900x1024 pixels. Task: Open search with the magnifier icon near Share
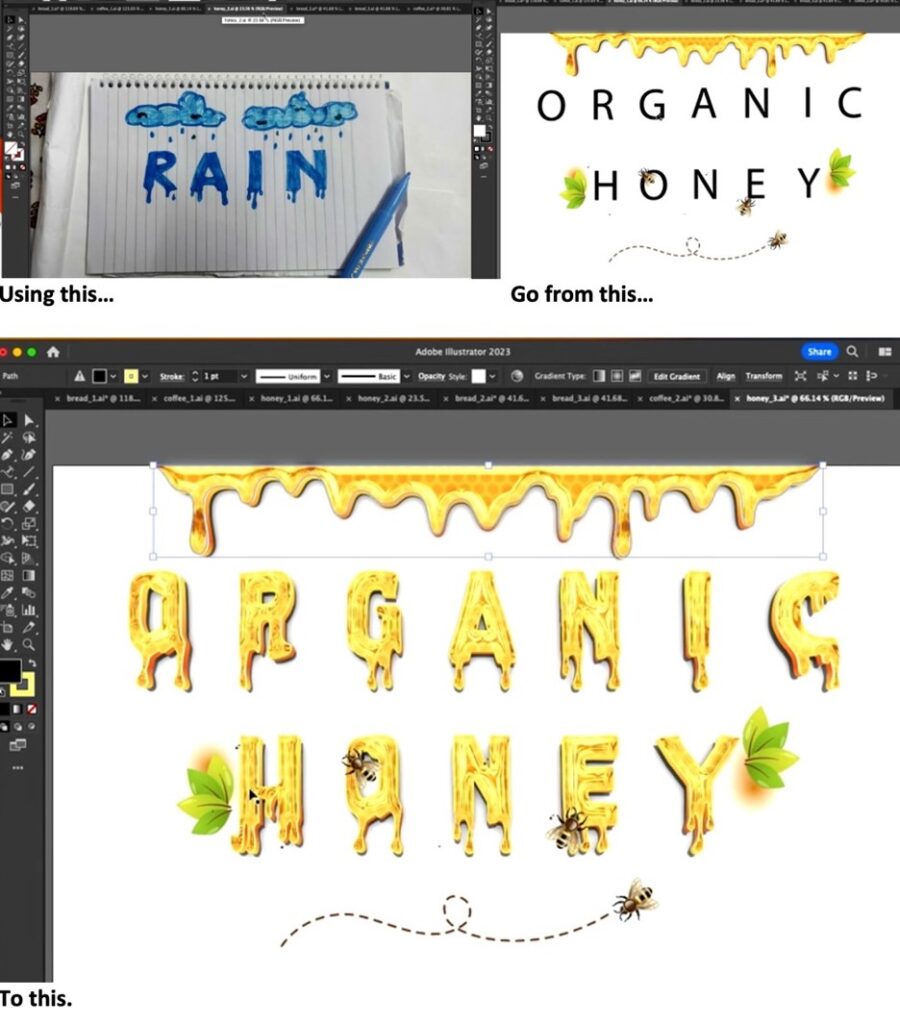tap(852, 351)
